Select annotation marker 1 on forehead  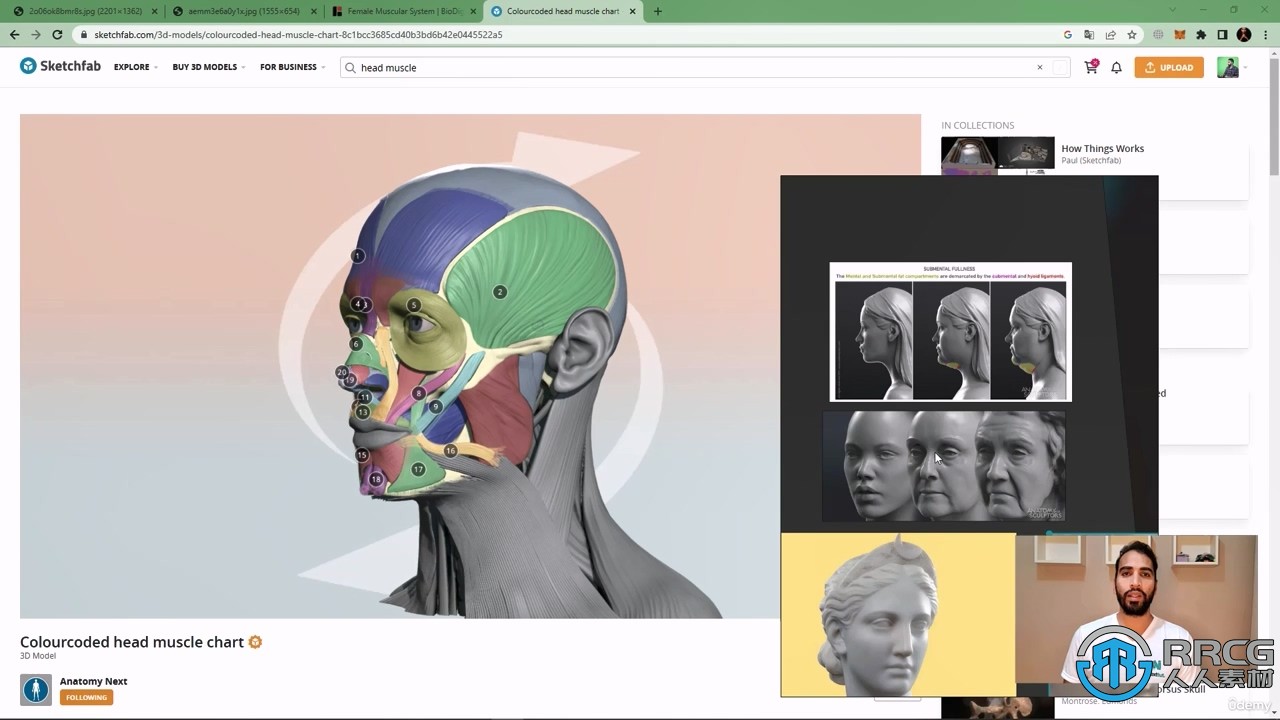coord(357,256)
